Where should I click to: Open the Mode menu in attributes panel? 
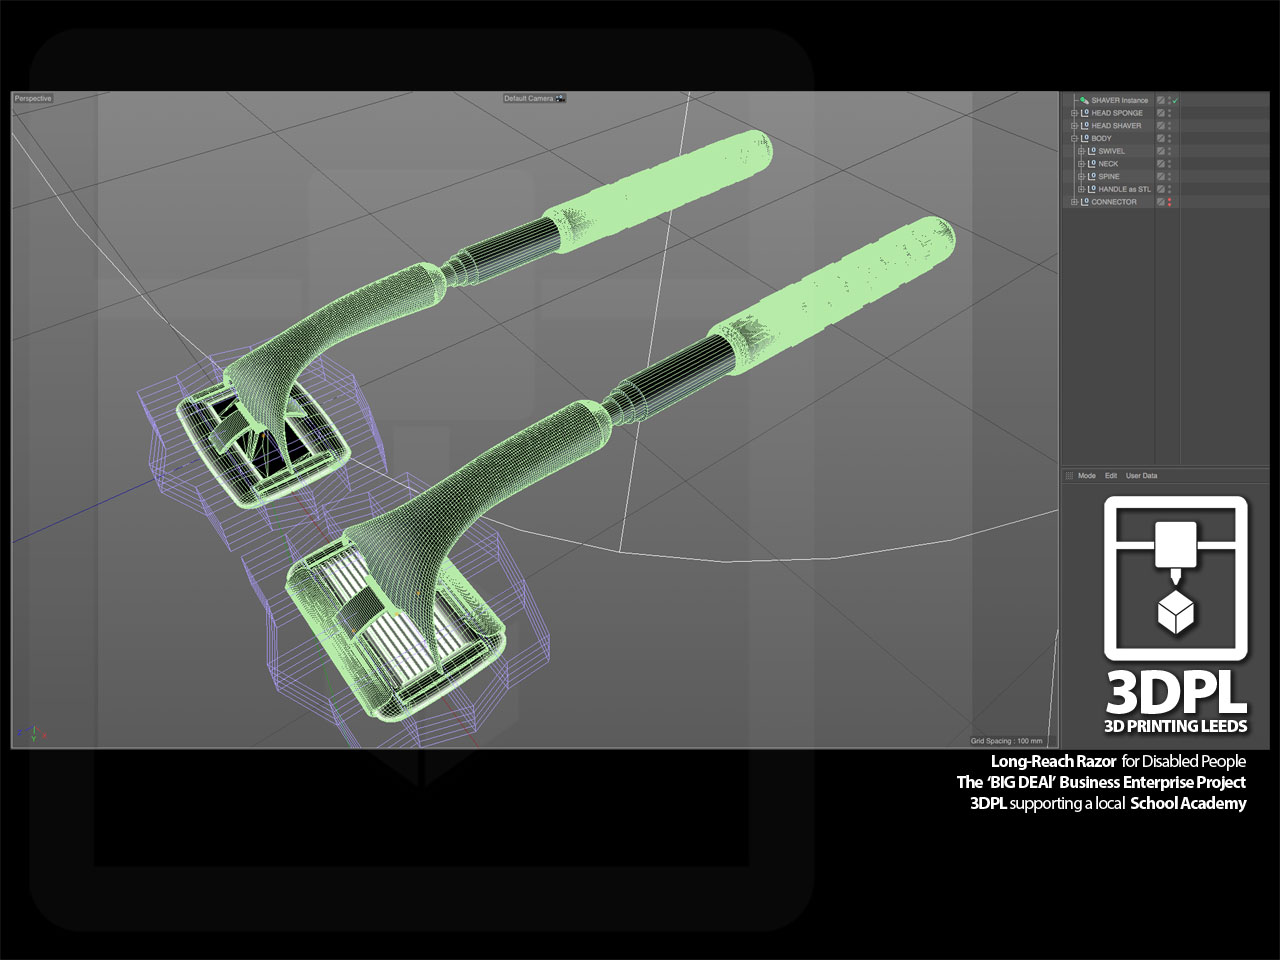(1087, 476)
